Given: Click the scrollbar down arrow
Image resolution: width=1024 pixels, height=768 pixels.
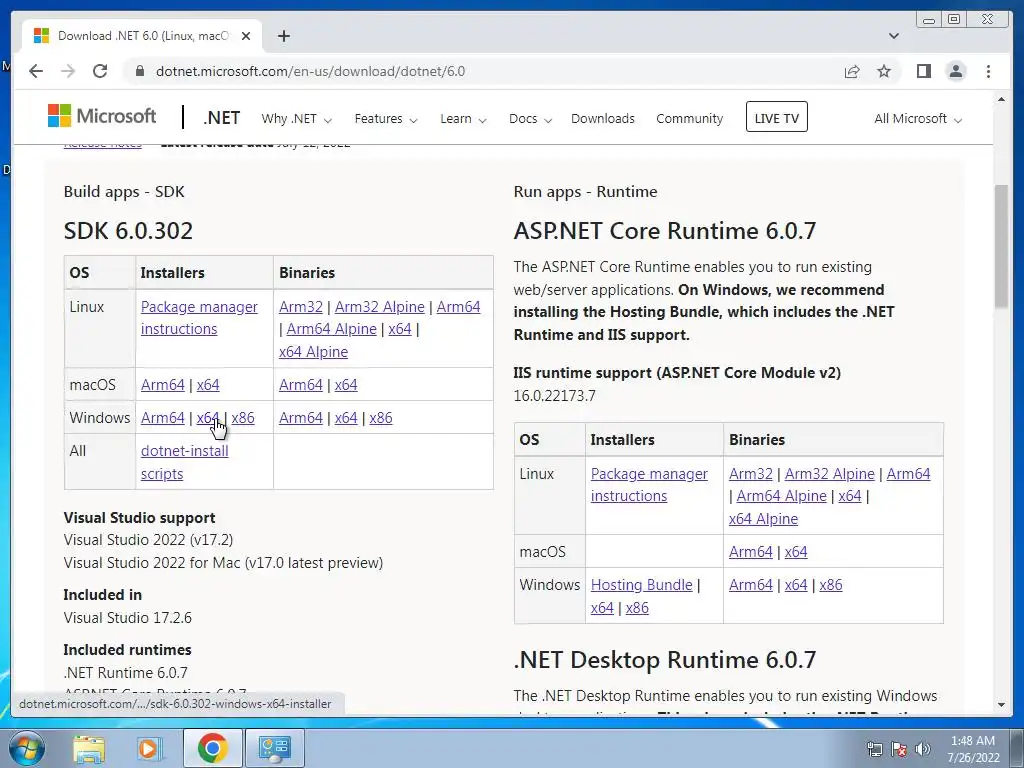Looking at the screenshot, I should tap(1001, 705).
